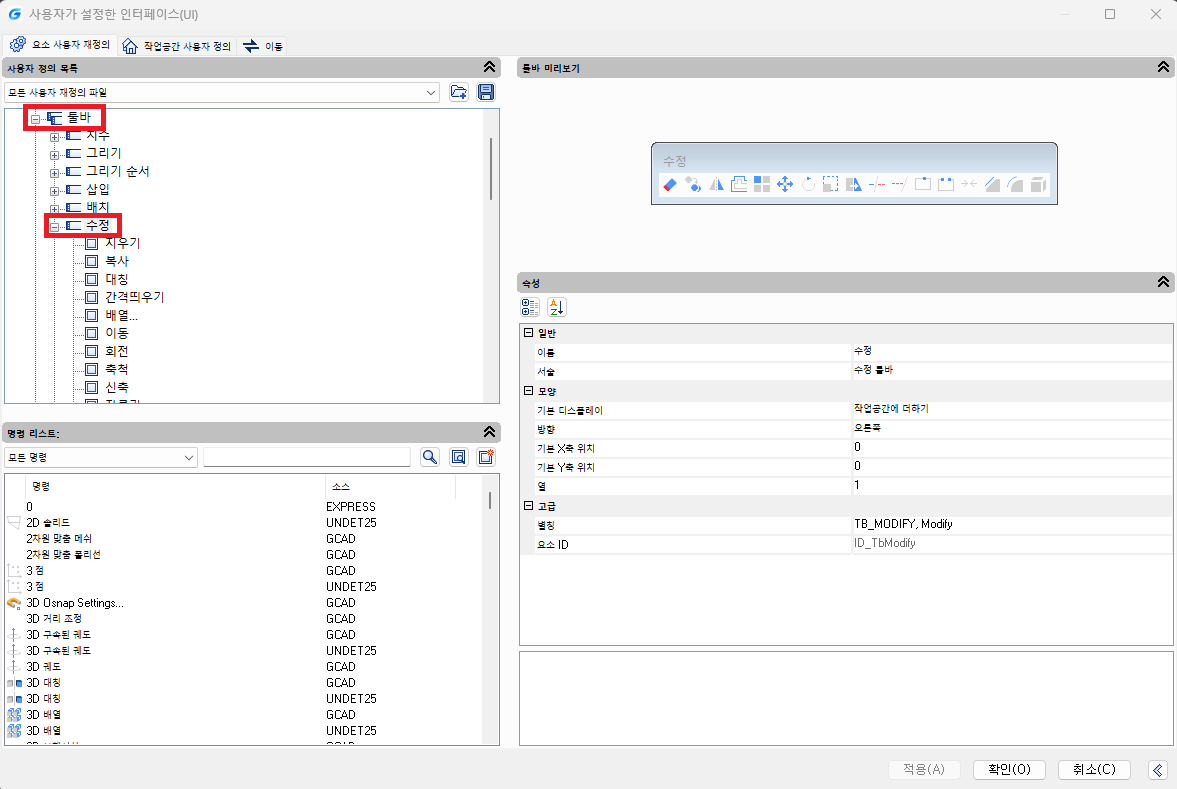Collapse the 사용자 정의 목록 panel
The height and width of the screenshot is (789, 1177).
click(489, 68)
